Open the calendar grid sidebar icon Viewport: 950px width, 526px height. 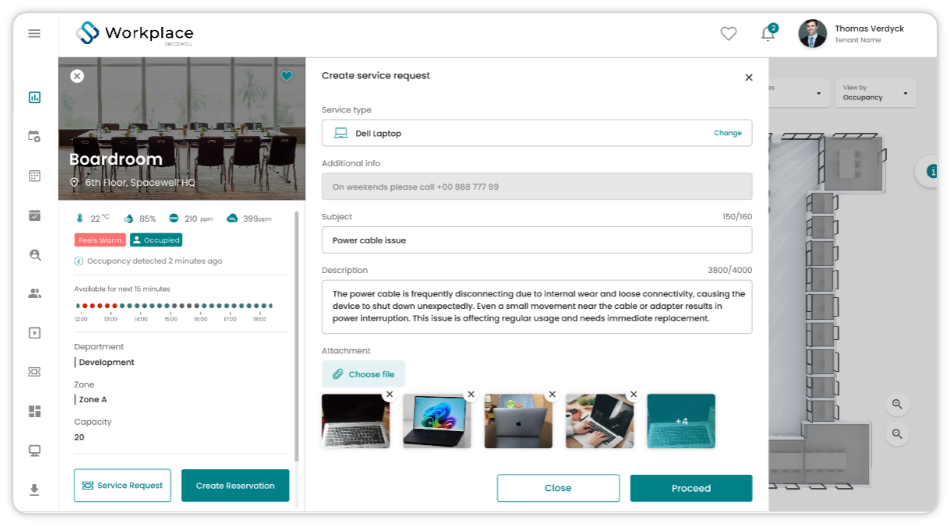tap(35, 176)
